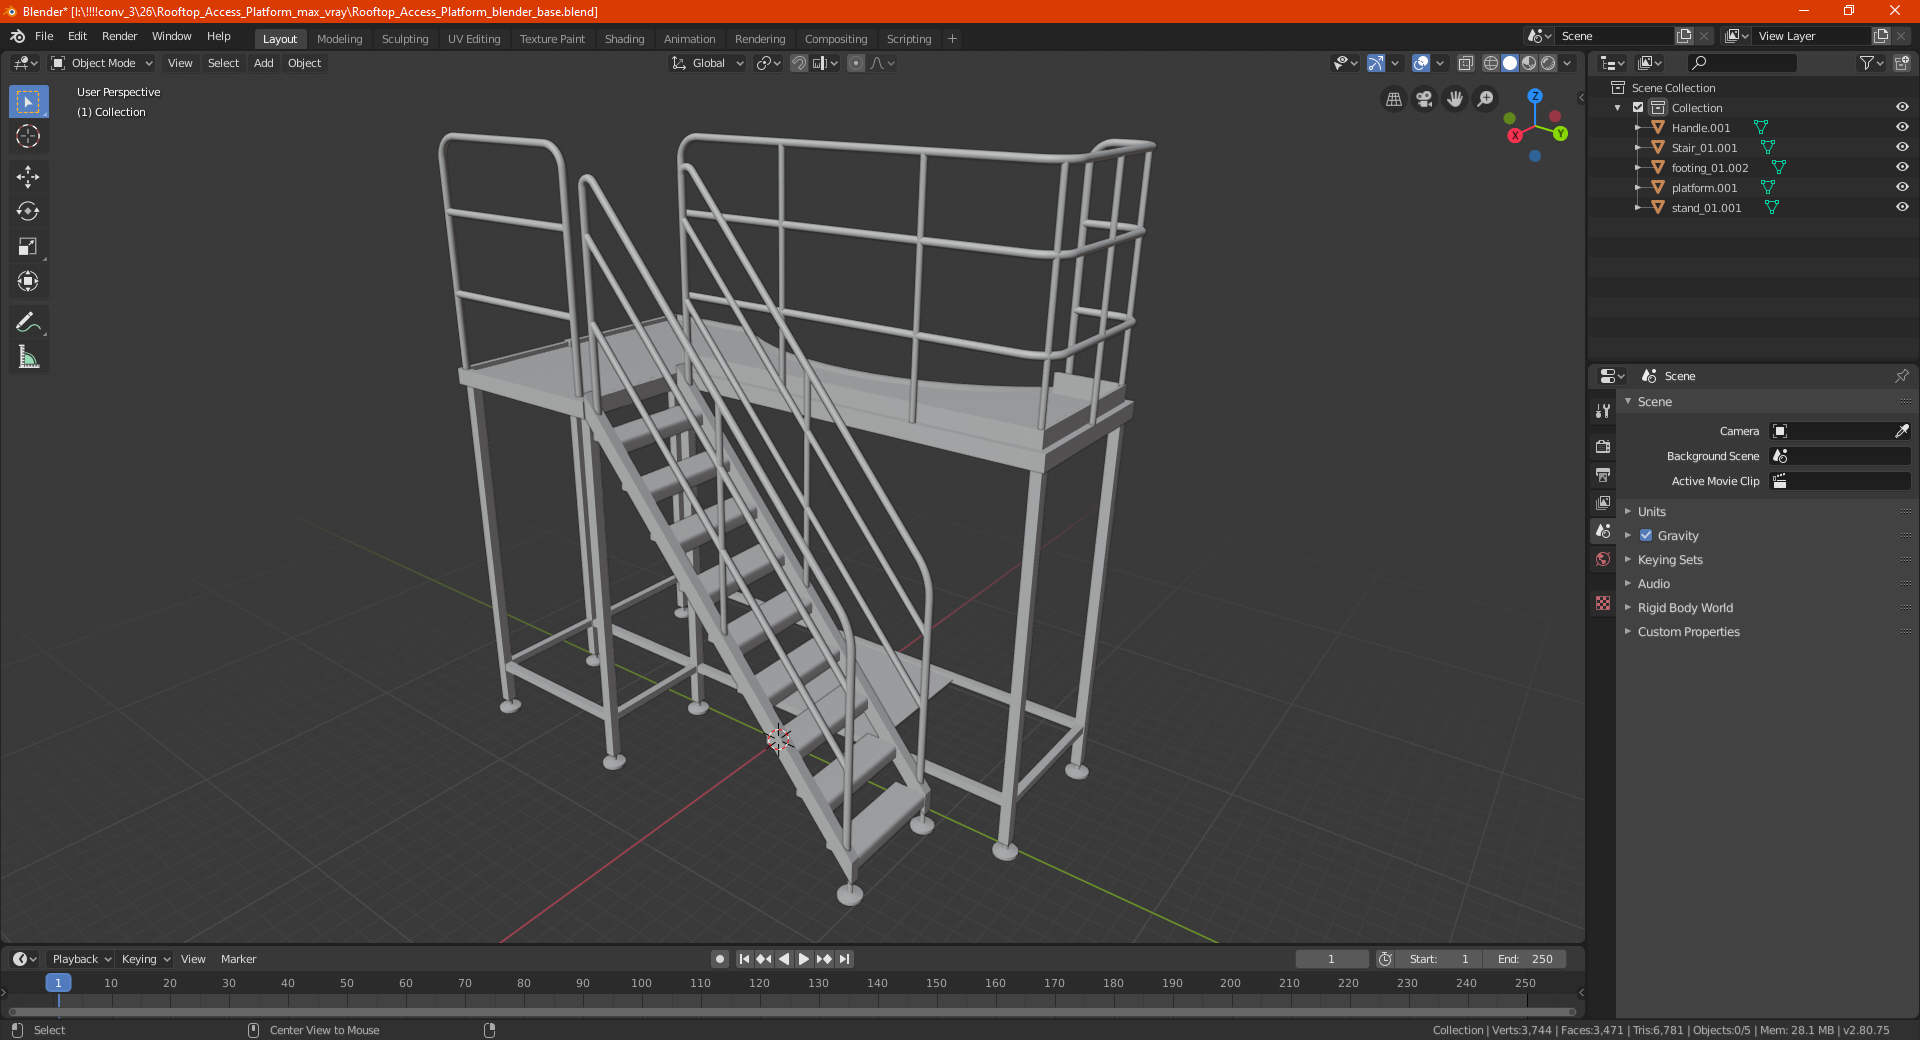Hide footing_01.002 in the outliner
The image size is (1920, 1040).
coord(1902,168)
